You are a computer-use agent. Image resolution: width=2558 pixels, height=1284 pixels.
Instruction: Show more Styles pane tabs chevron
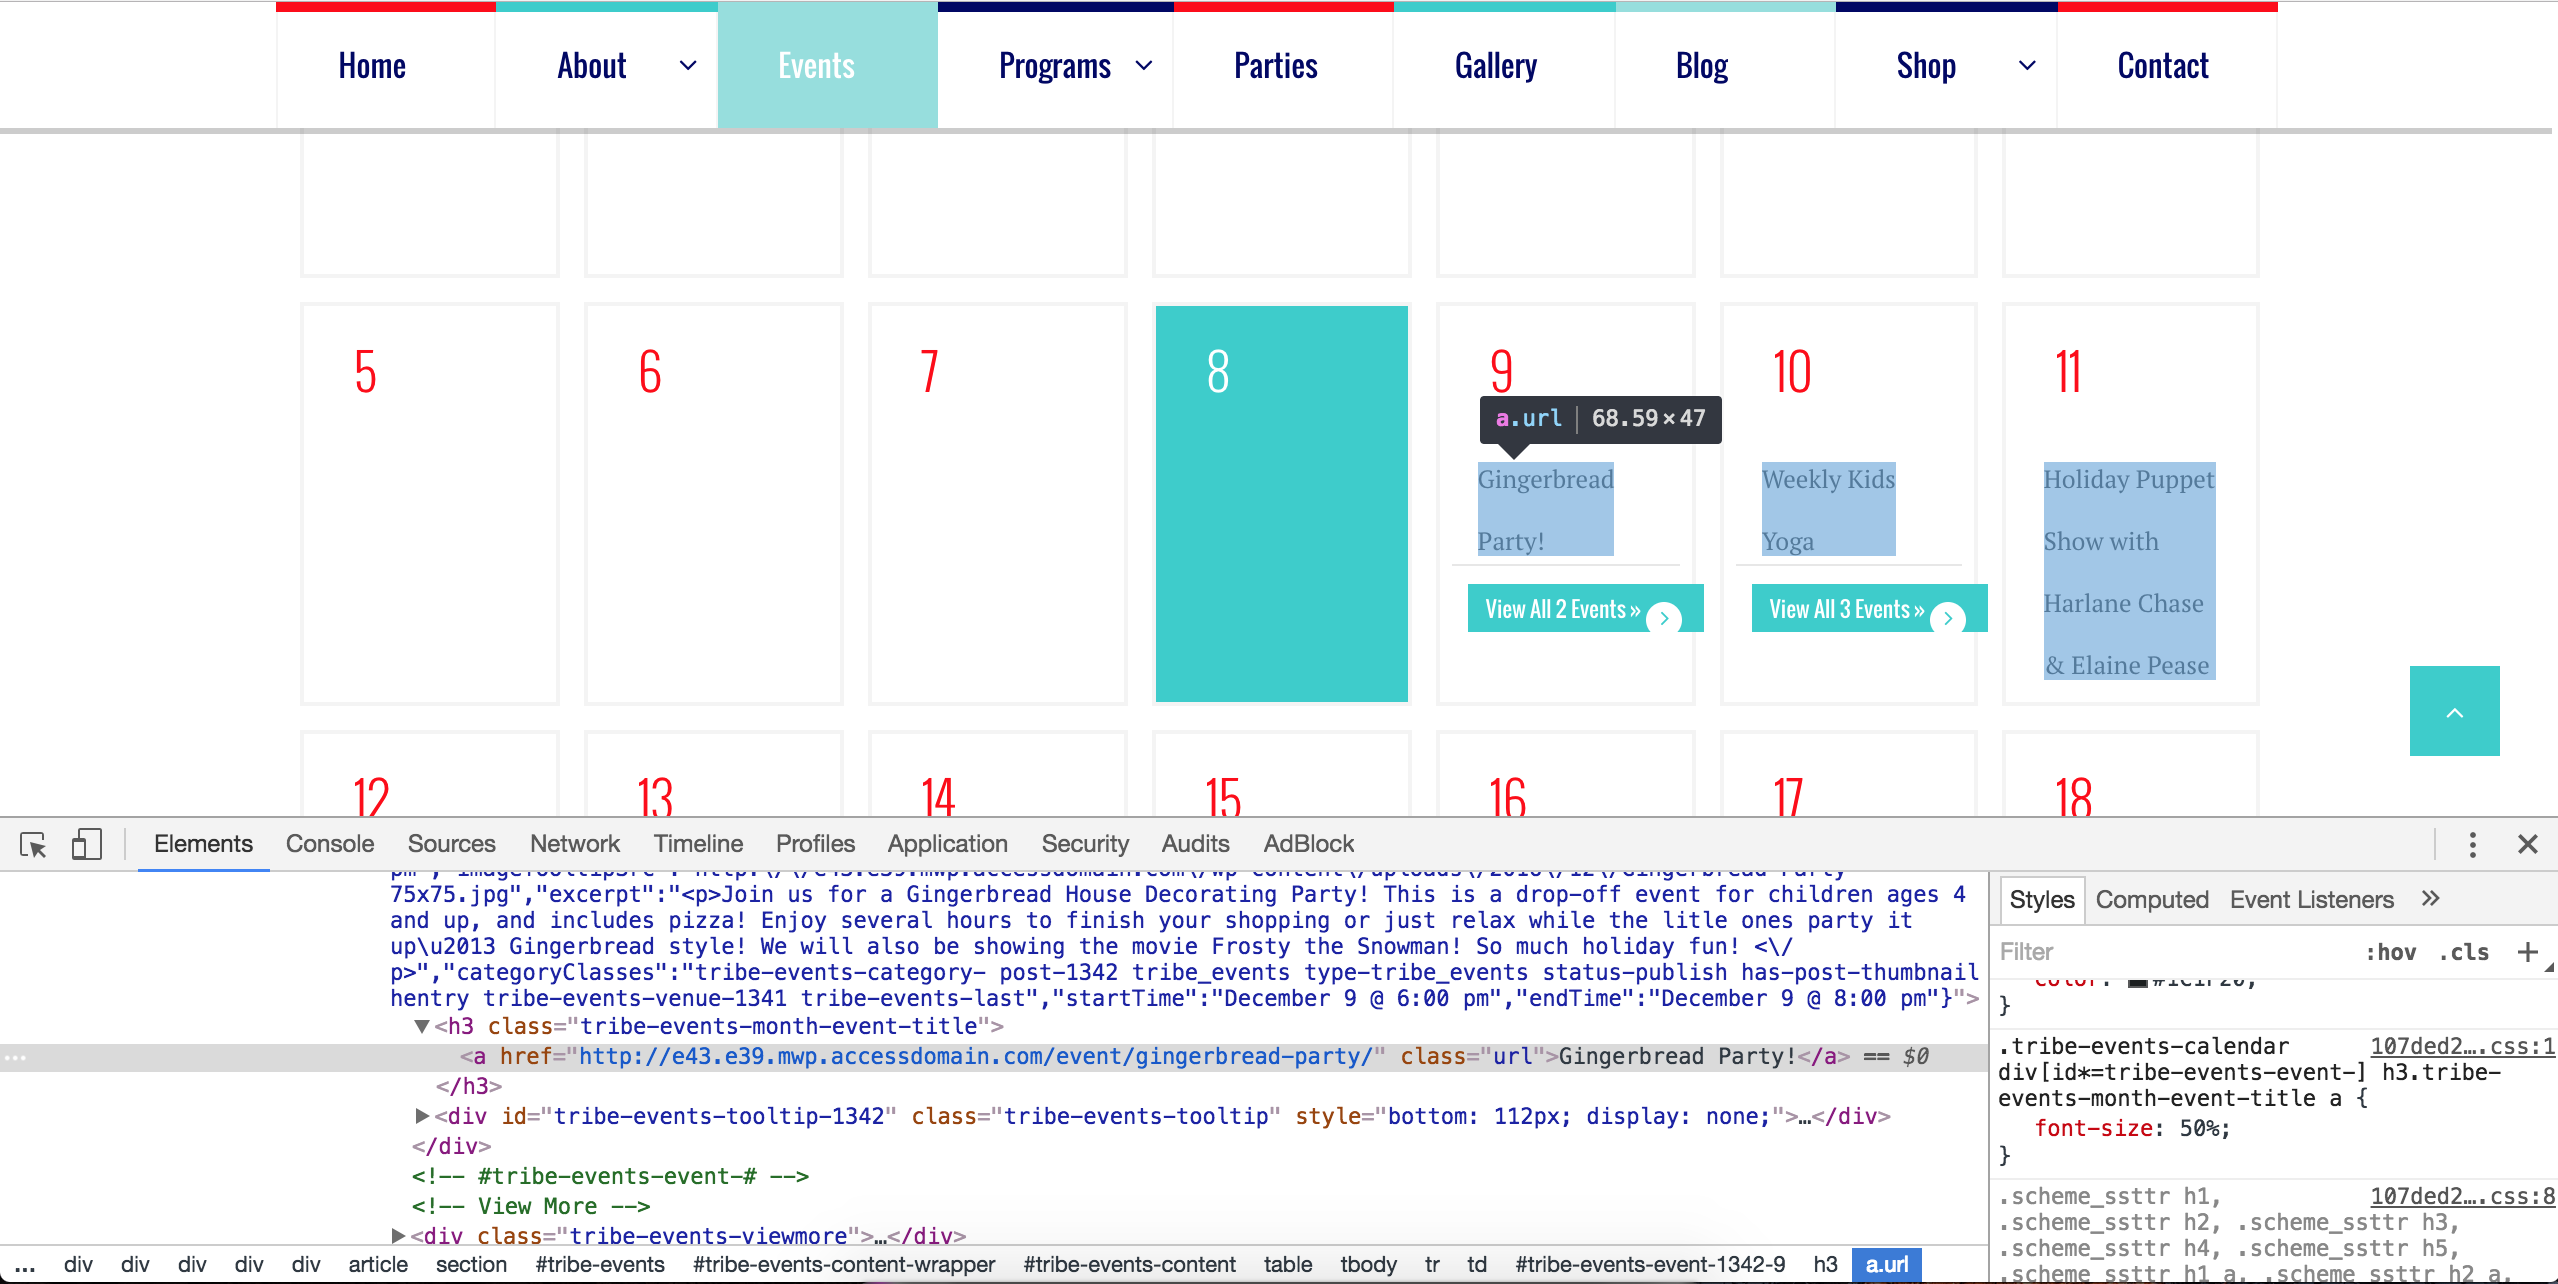click(2430, 899)
